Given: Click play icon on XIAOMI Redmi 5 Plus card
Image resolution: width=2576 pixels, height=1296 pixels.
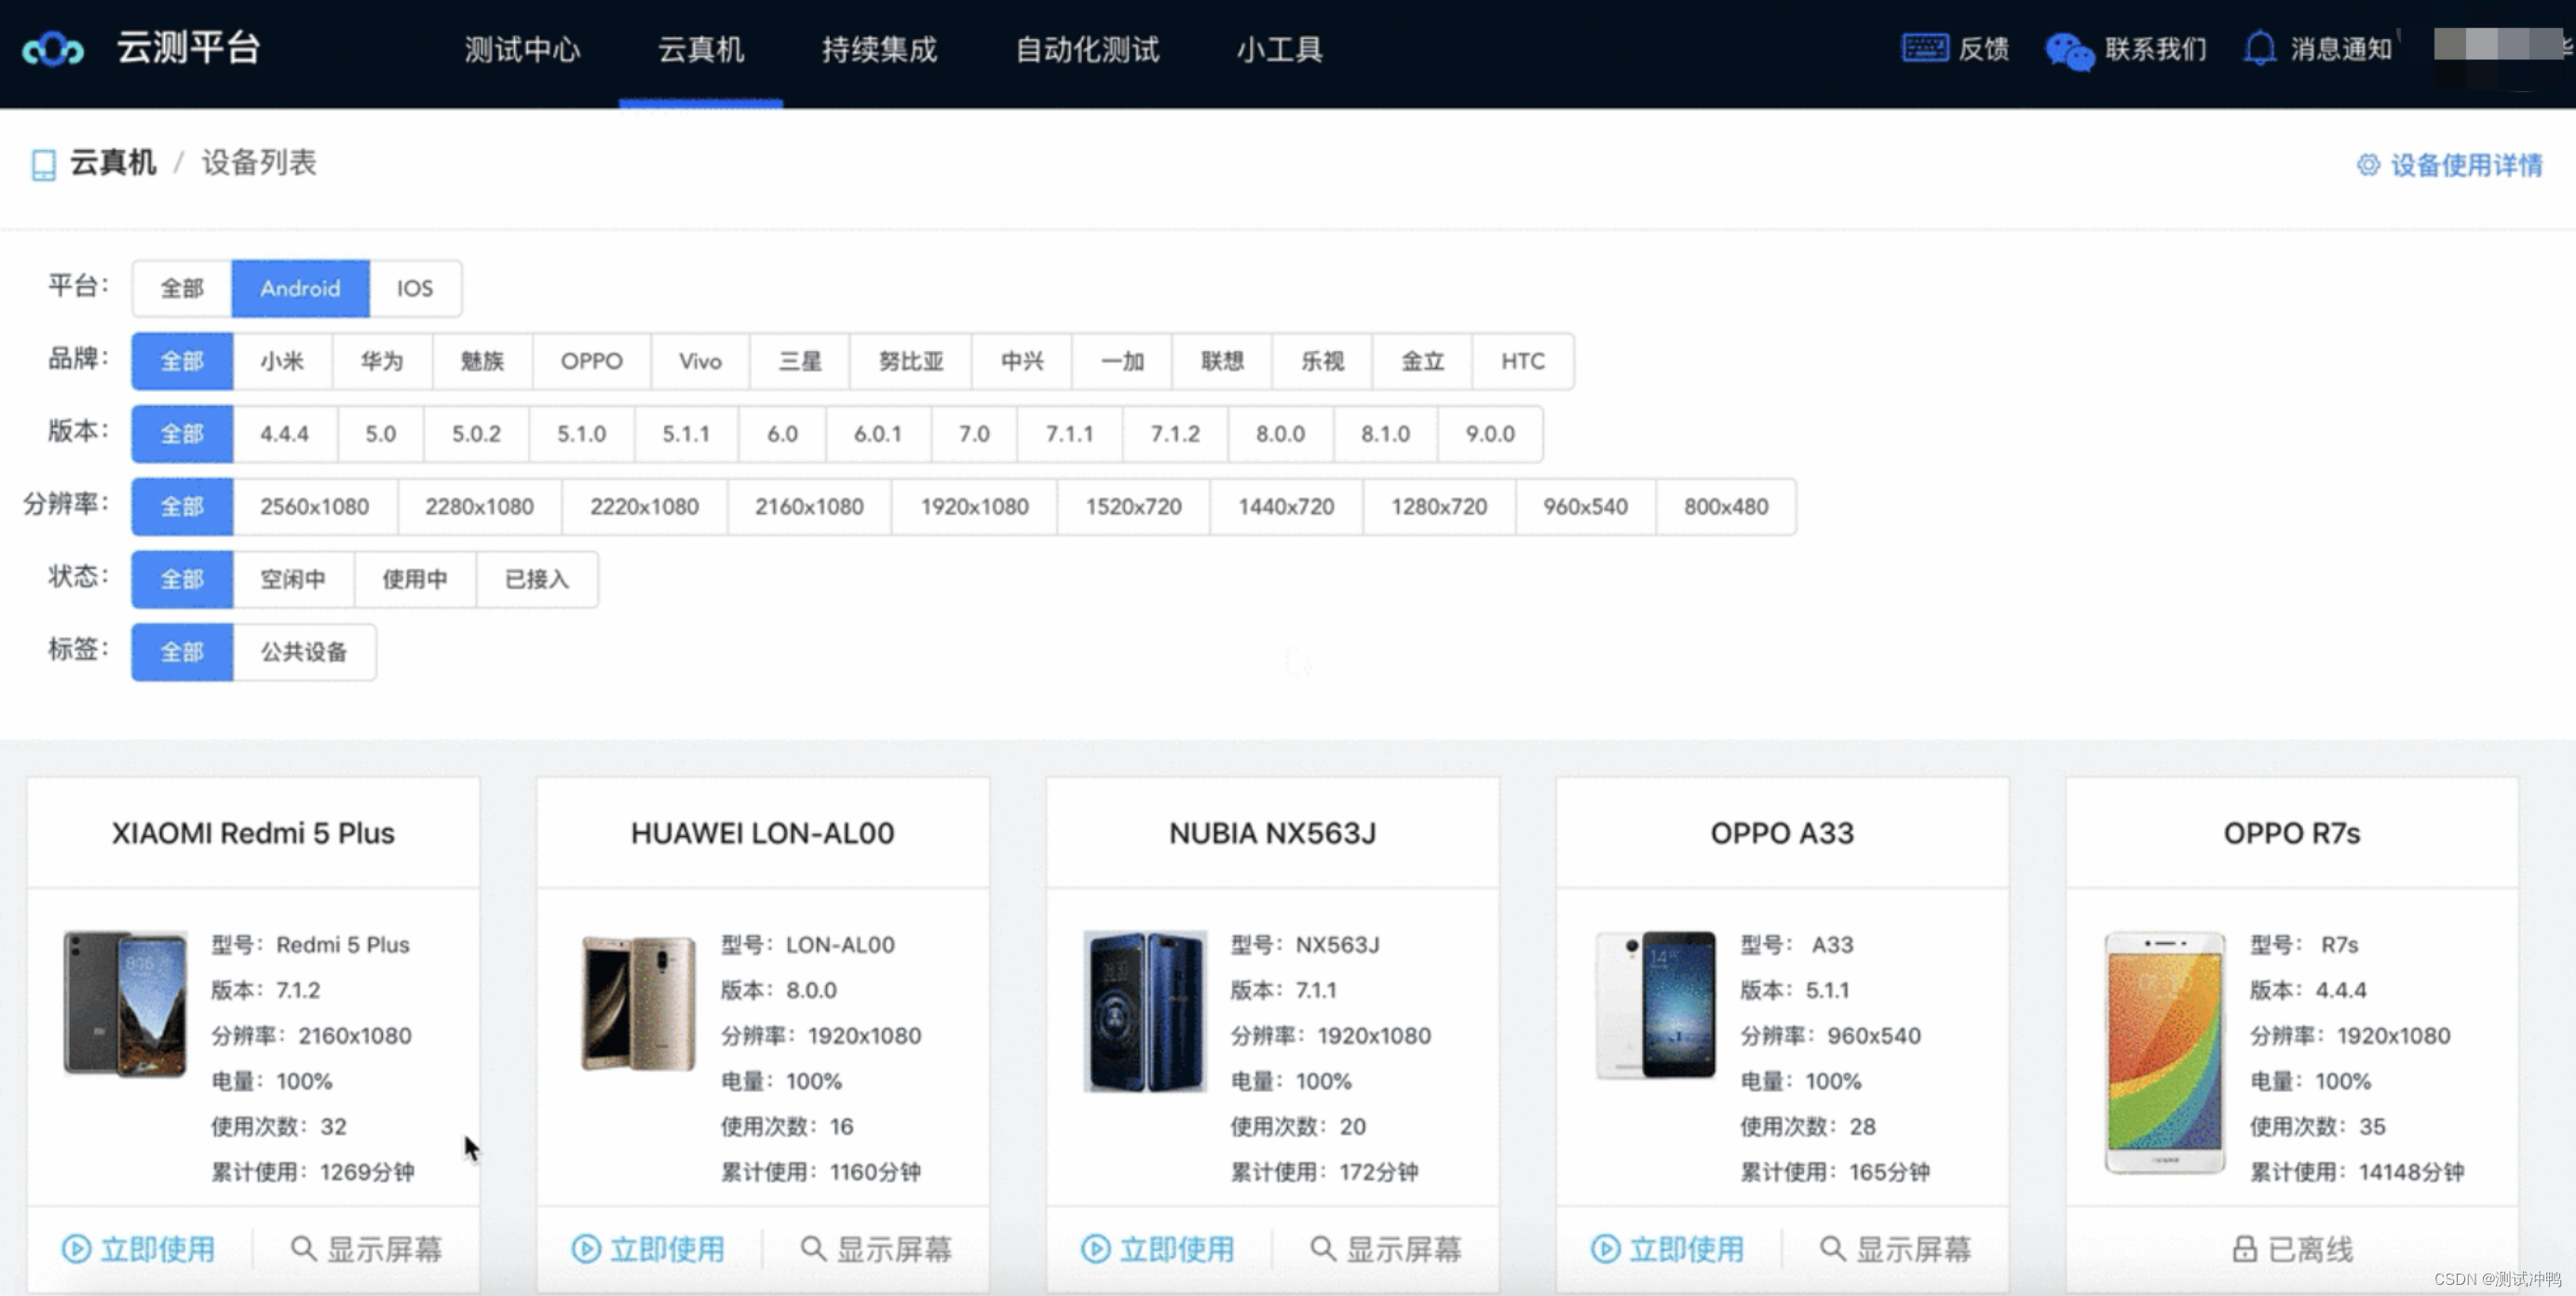Looking at the screenshot, I should tap(76, 1248).
